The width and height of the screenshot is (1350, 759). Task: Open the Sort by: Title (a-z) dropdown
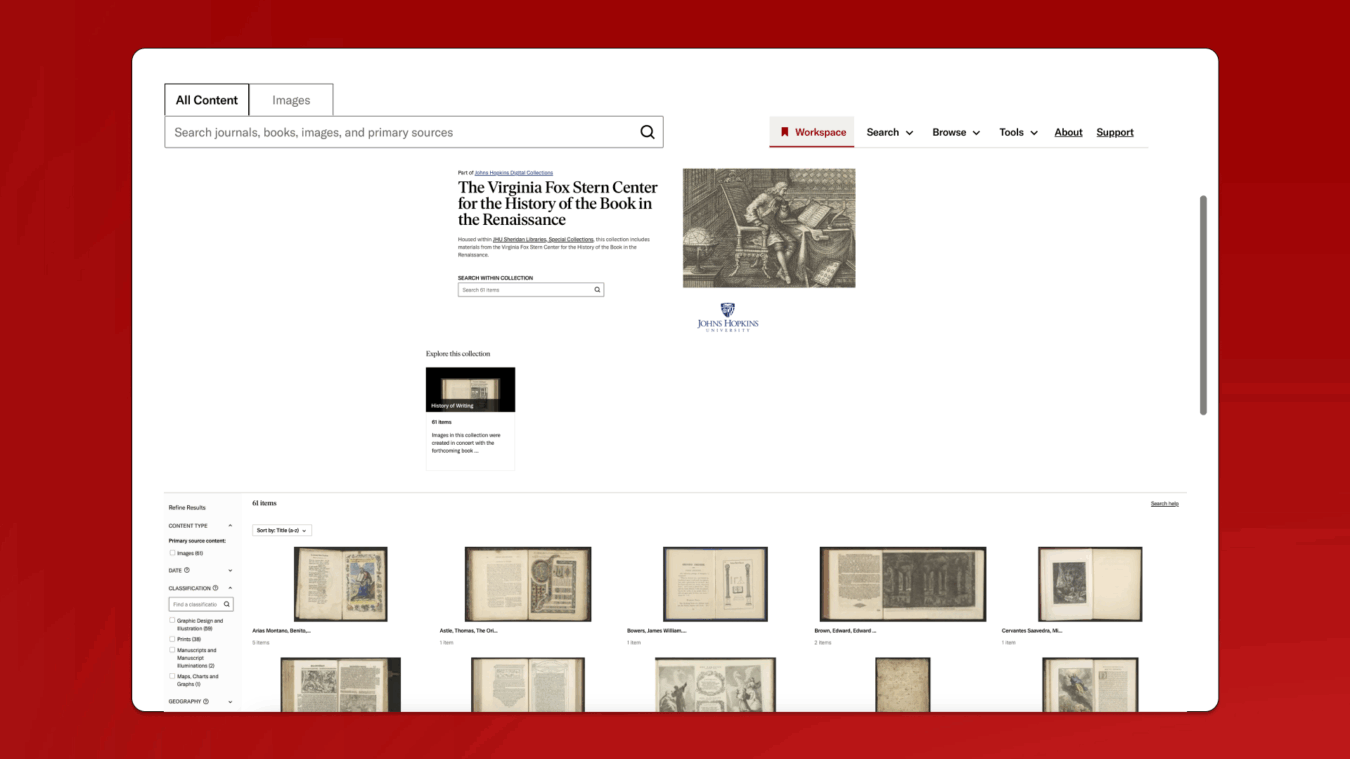(282, 530)
